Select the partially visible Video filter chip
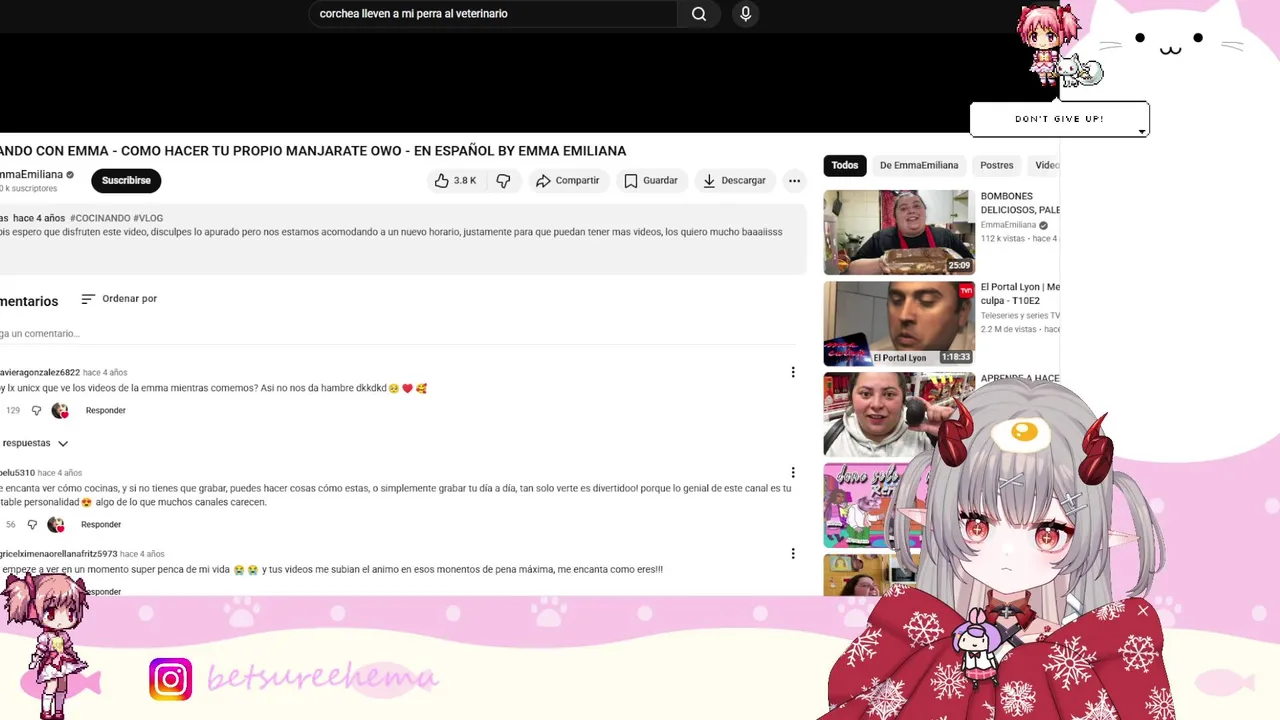1280x720 pixels. [1046, 166]
